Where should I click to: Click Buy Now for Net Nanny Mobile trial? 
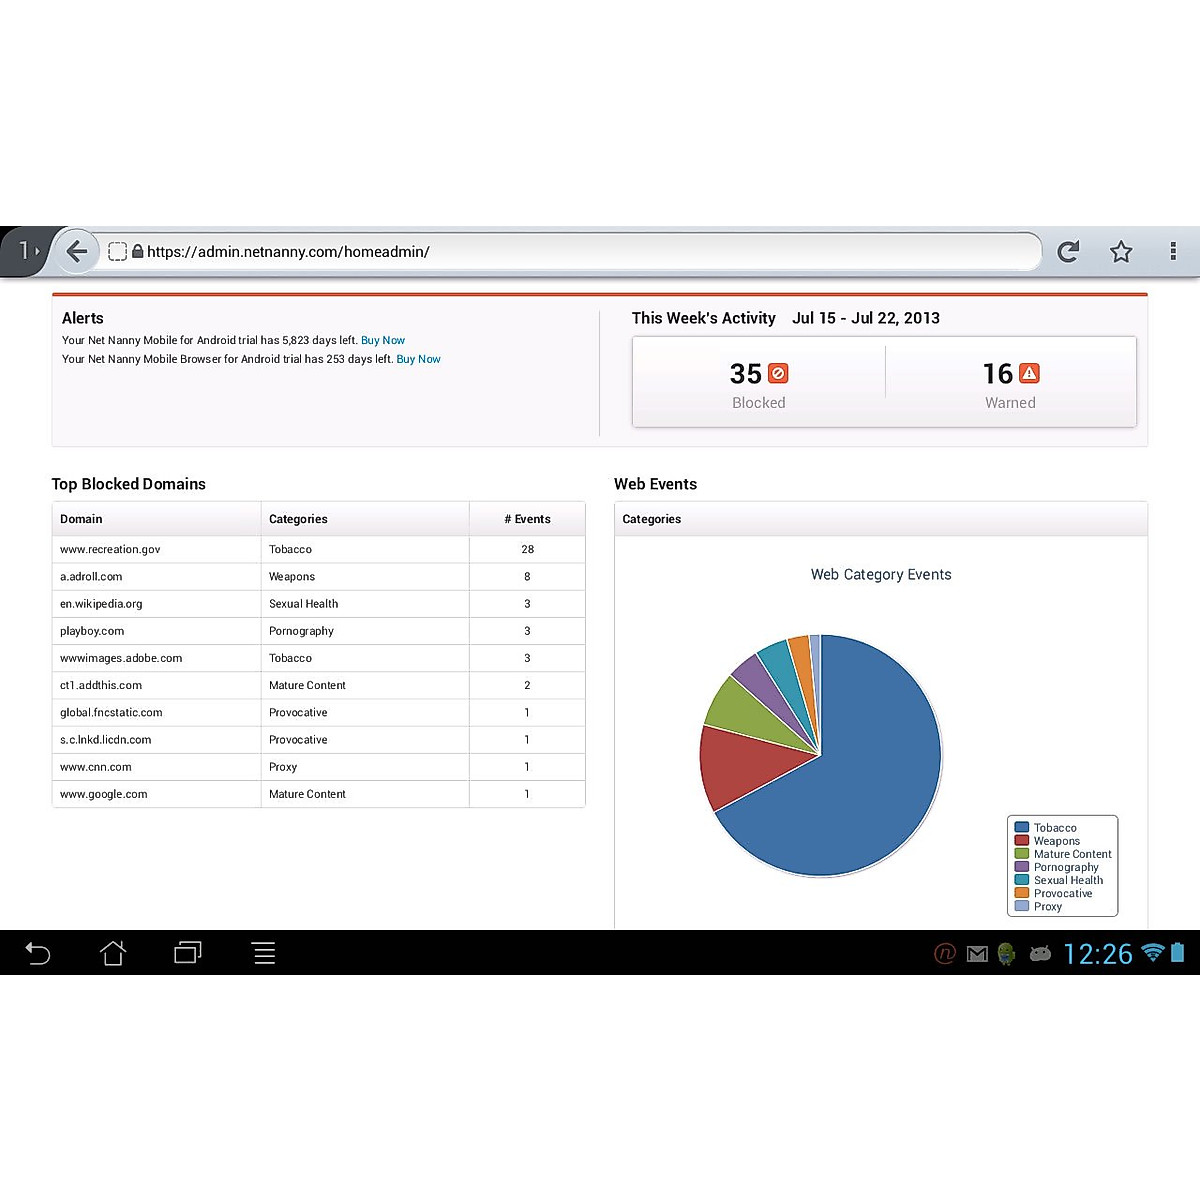[x=382, y=340]
